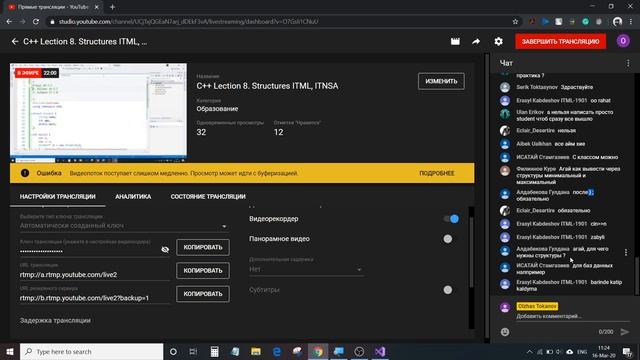Open File Explorer from taskbar
Screen dimensions: 640x360
pyautogui.click(x=256, y=351)
